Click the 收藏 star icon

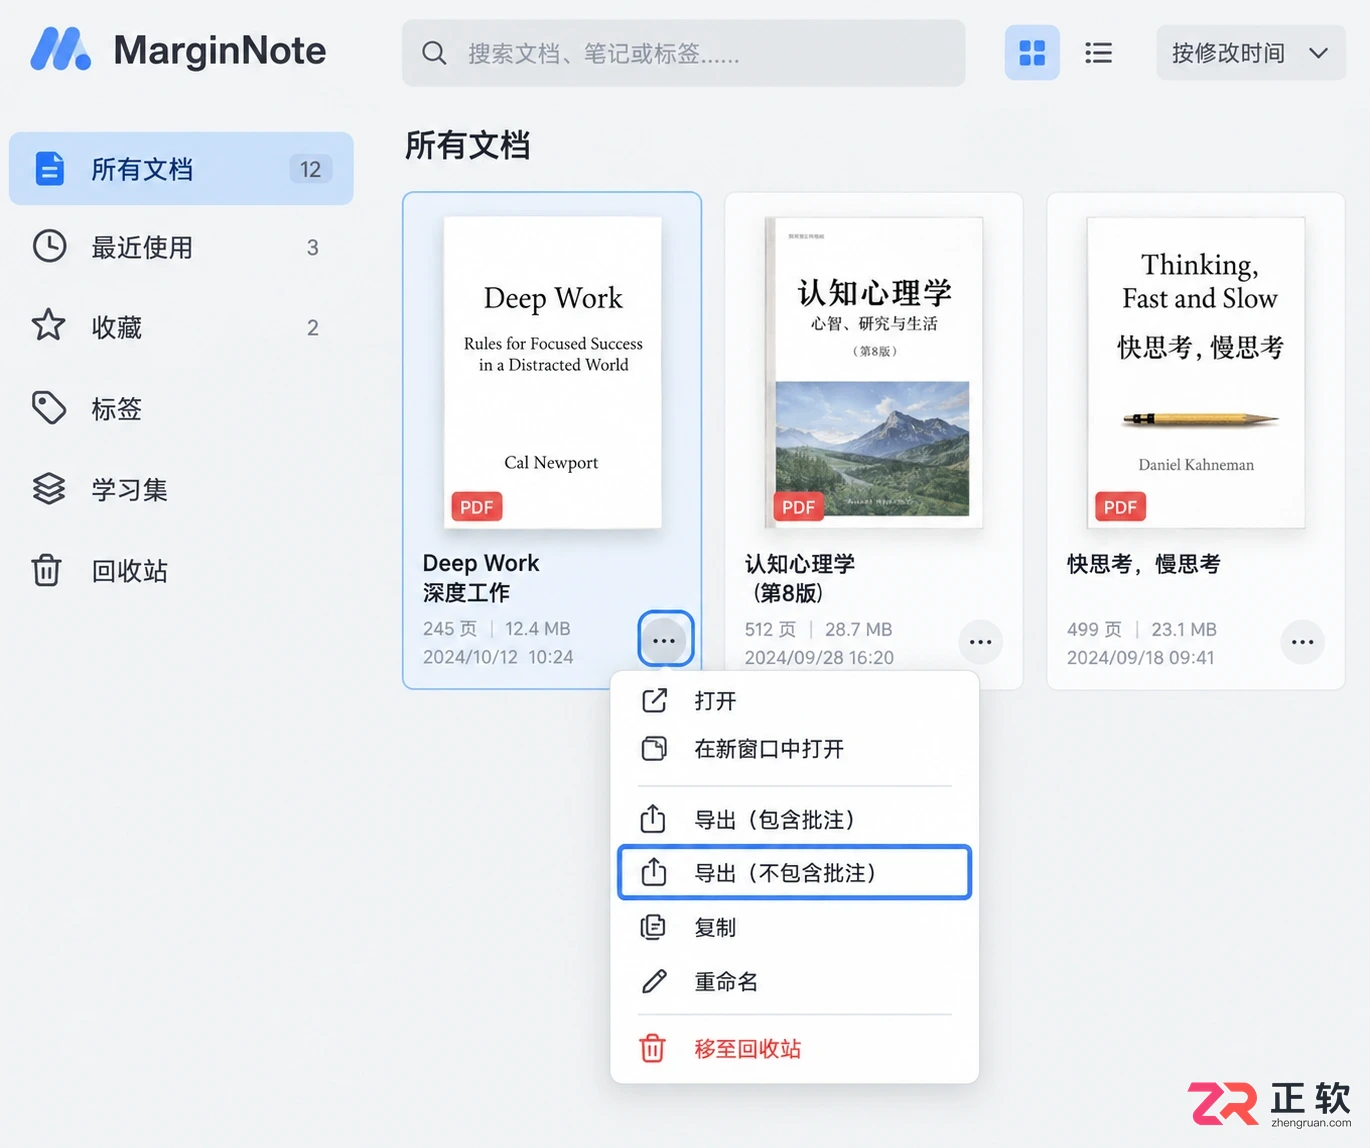pos(49,325)
